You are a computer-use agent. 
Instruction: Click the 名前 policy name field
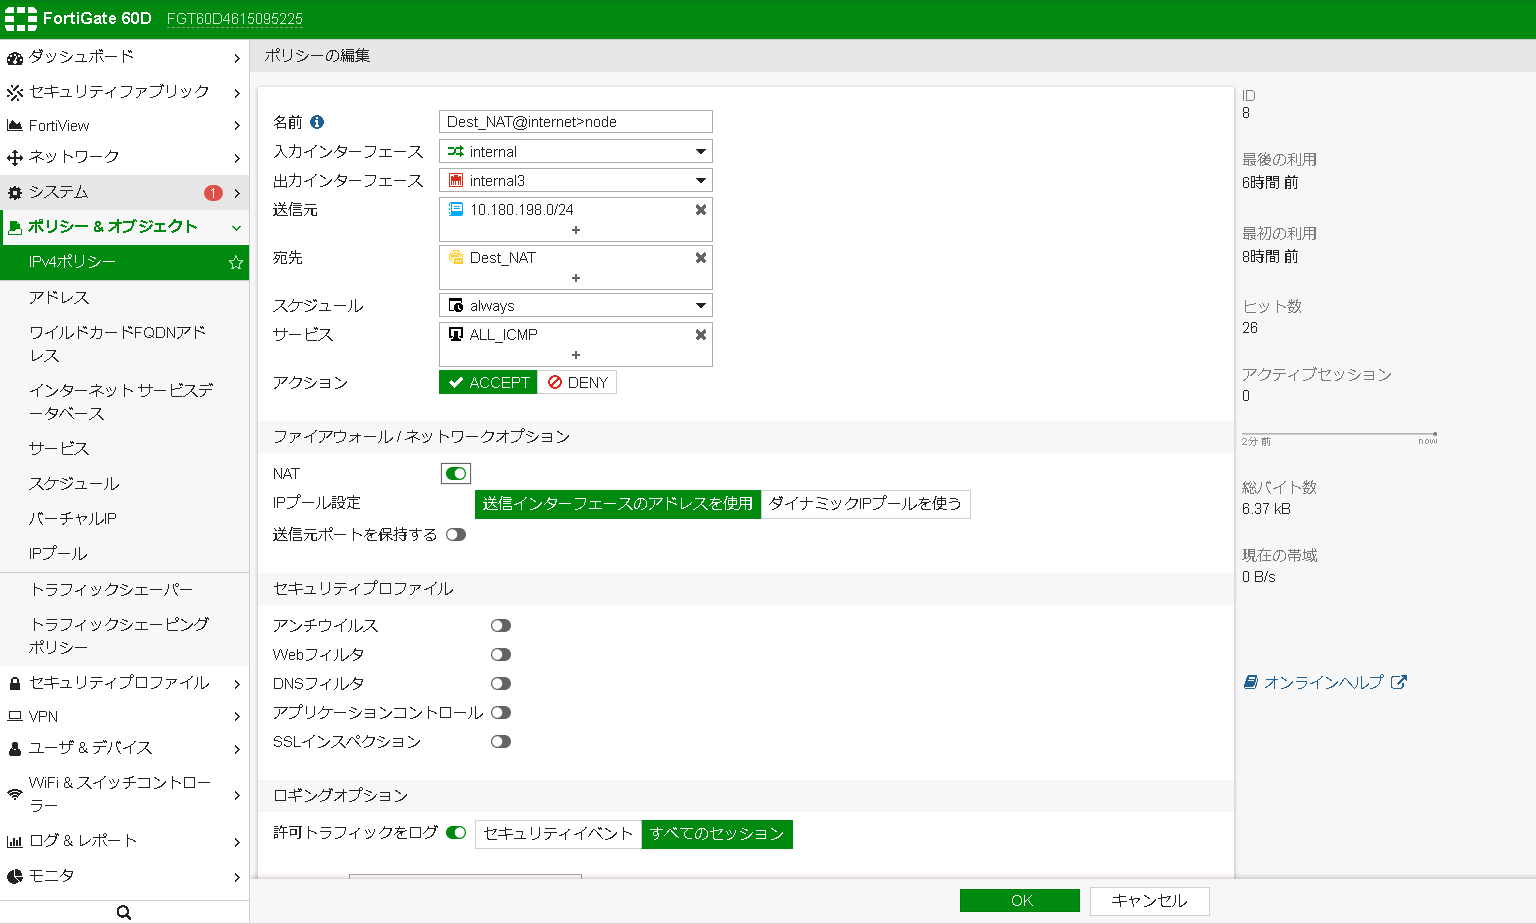tap(576, 122)
